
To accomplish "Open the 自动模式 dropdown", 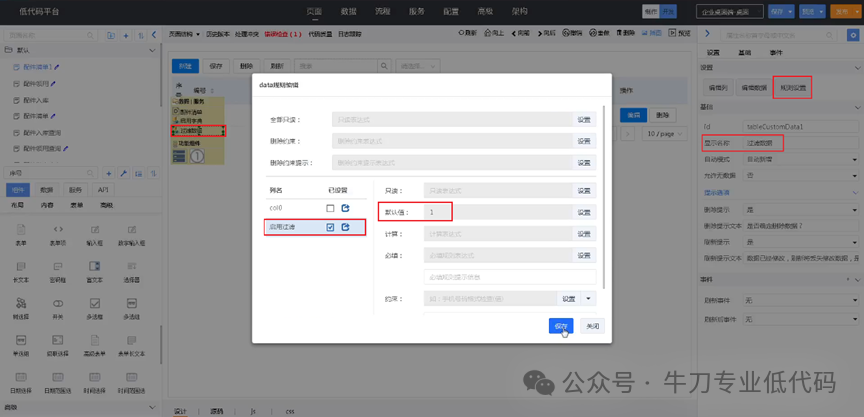I will (800, 159).
